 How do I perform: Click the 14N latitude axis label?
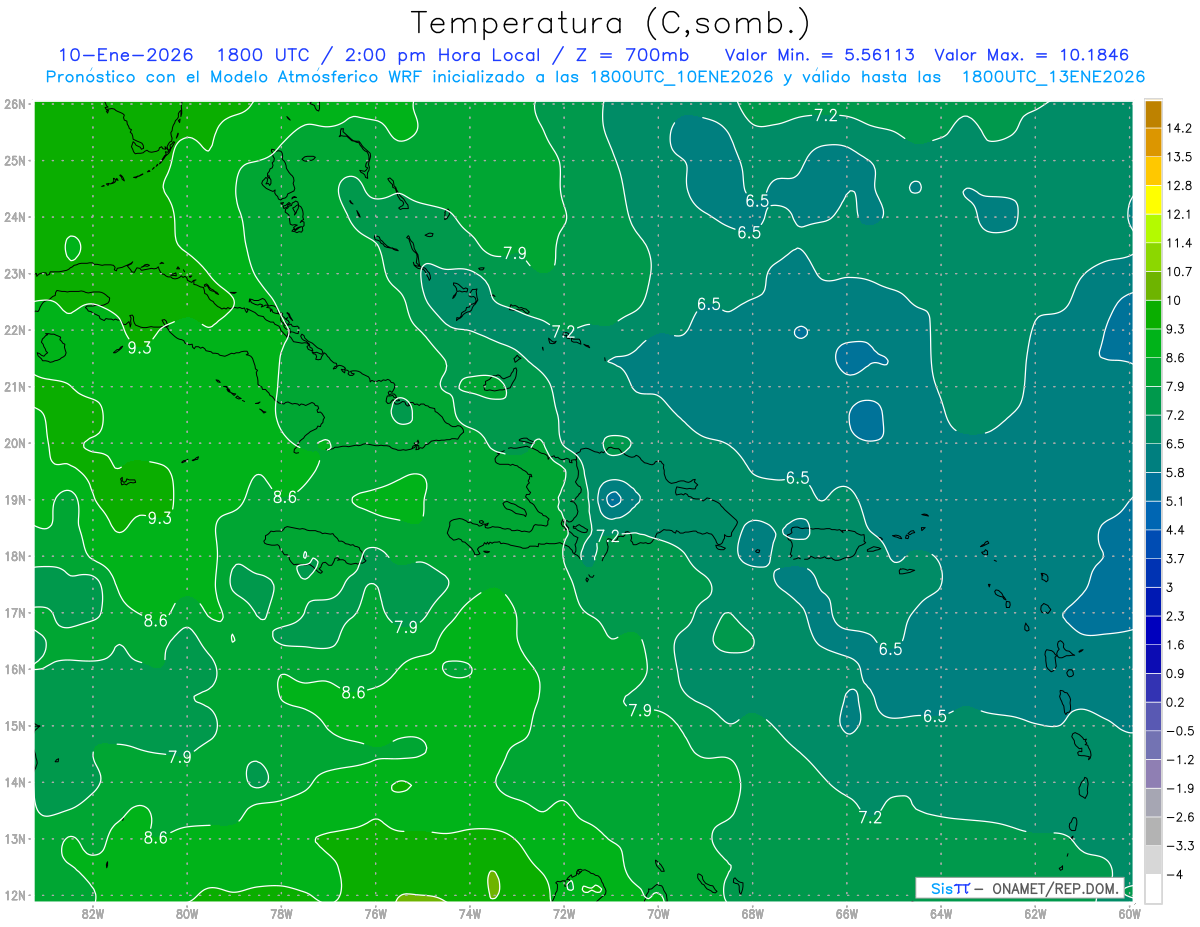pyautogui.click(x=14, y=782)
